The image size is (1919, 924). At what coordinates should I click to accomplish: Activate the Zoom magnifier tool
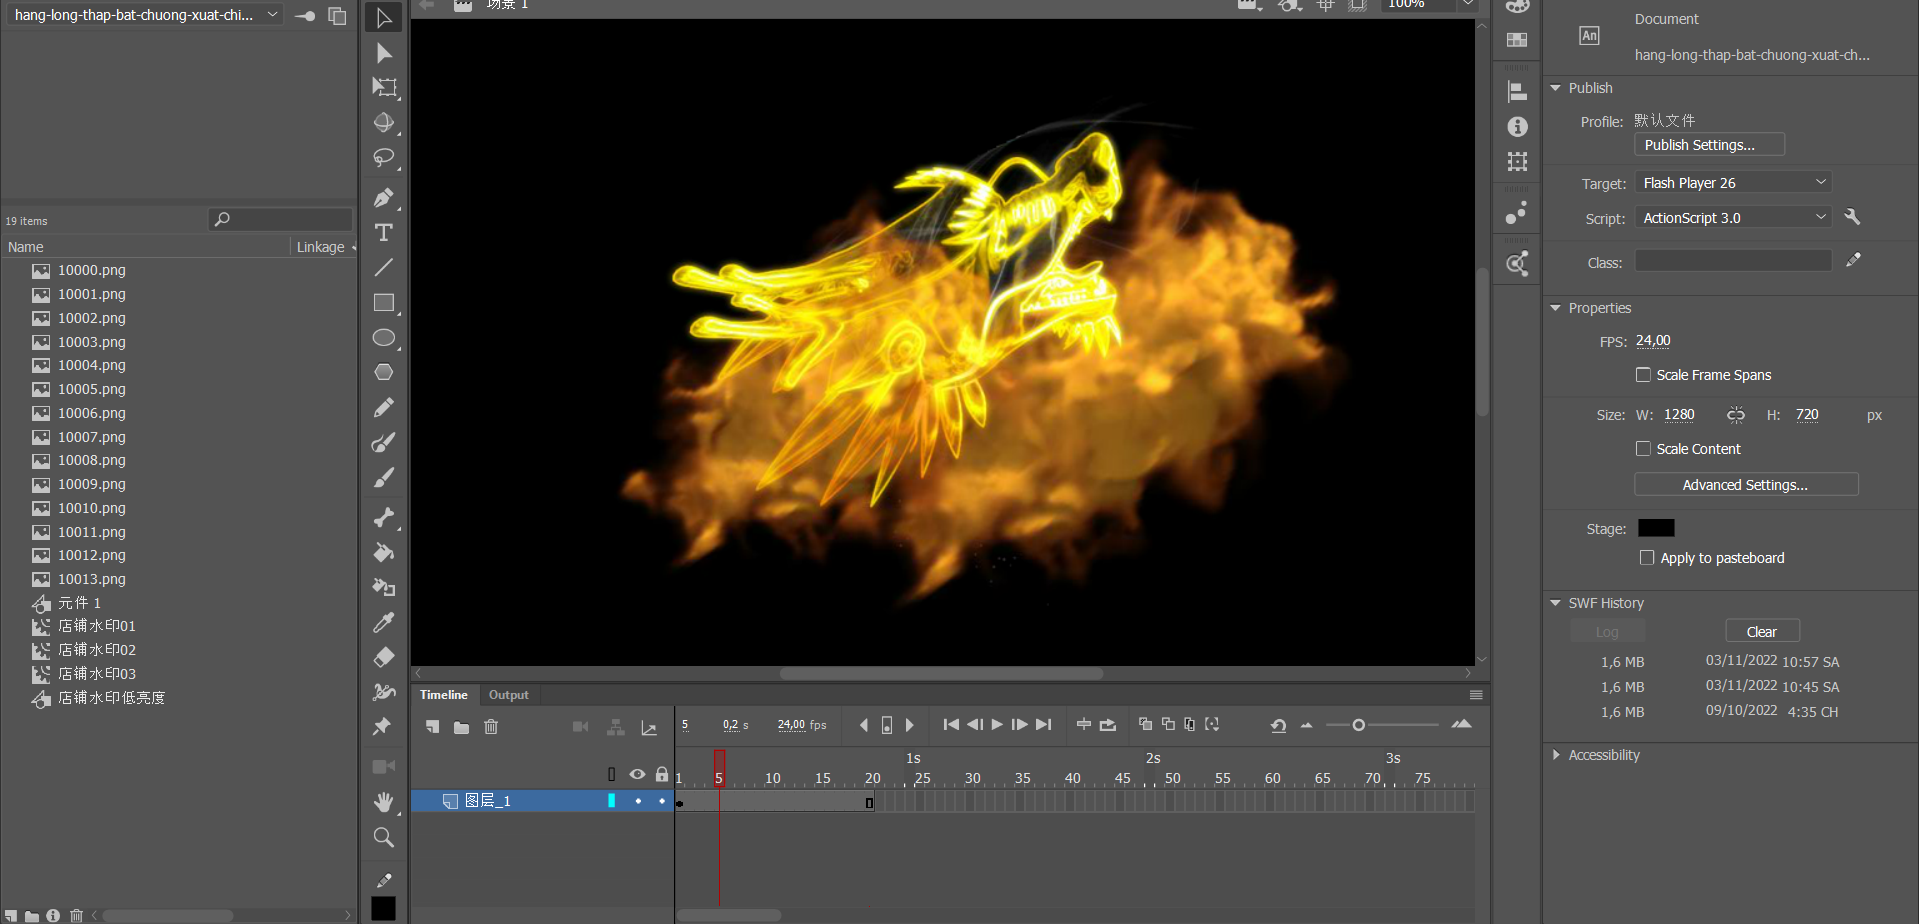click(383, 837)
